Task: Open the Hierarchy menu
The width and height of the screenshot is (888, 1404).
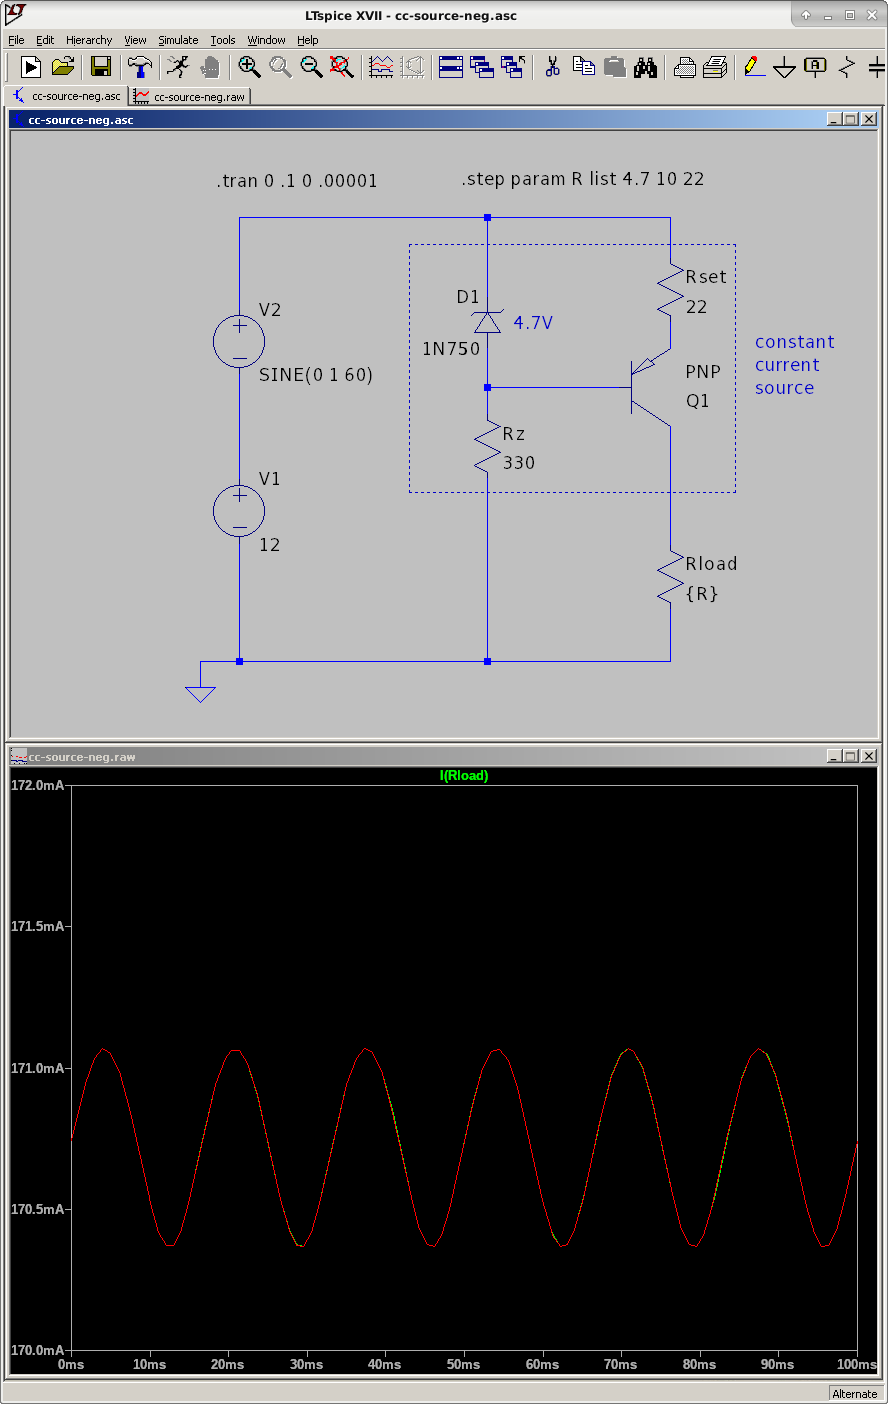Action: pos(89,40)
